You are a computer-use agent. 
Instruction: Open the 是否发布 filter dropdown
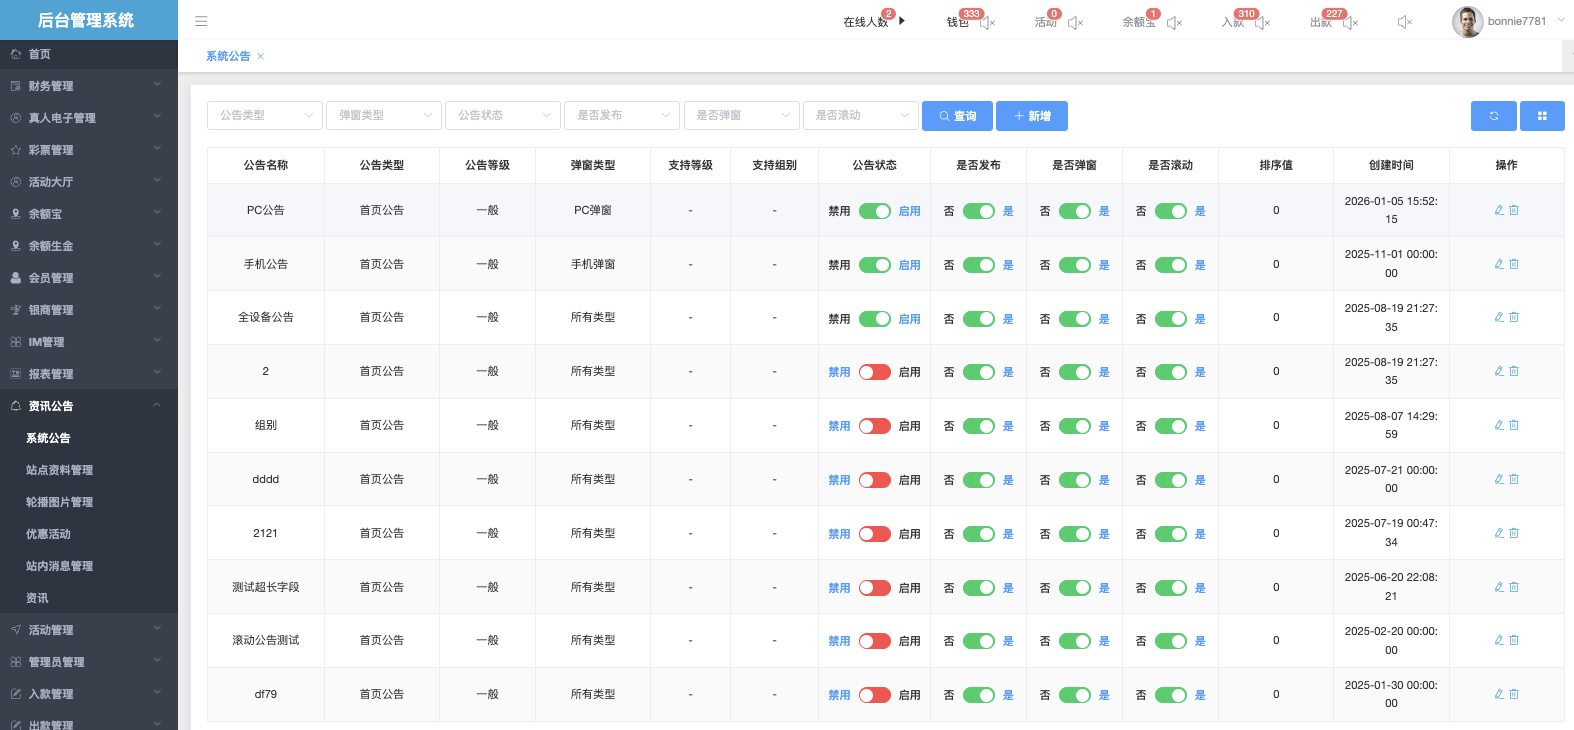point(621,116)
